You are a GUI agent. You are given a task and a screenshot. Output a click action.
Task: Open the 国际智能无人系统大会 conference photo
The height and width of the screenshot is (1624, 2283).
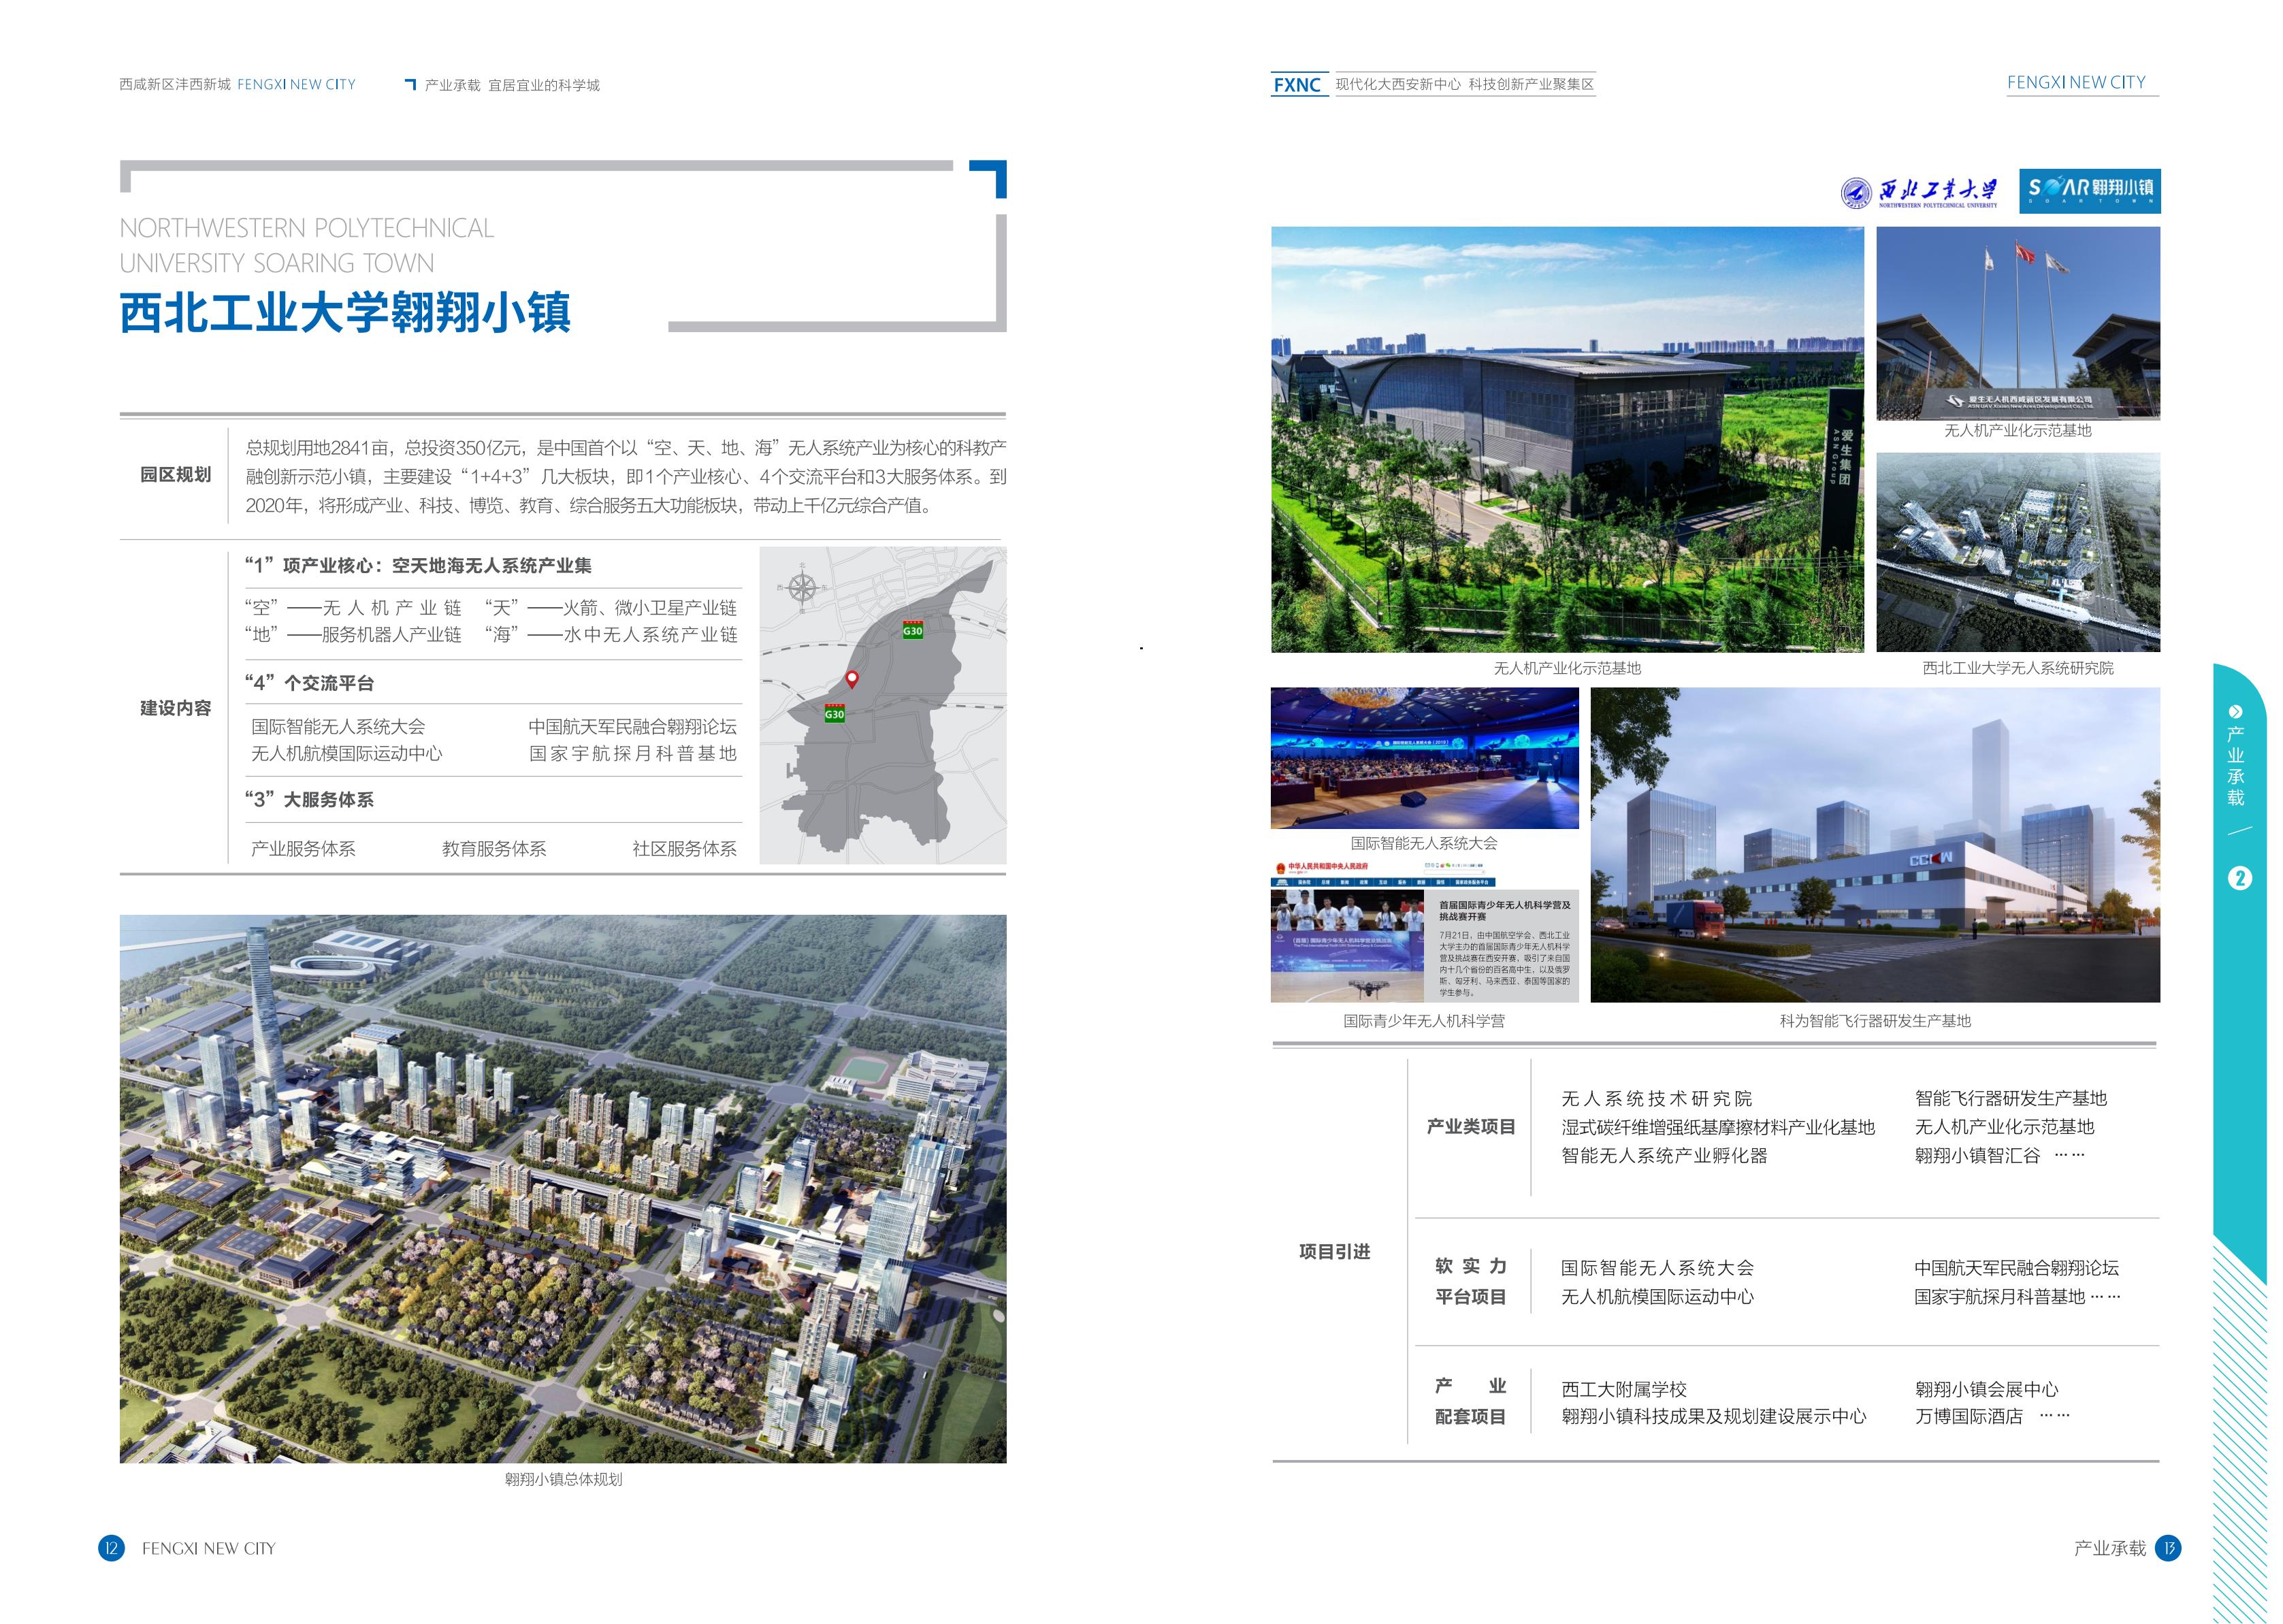tap(1424, 758)
